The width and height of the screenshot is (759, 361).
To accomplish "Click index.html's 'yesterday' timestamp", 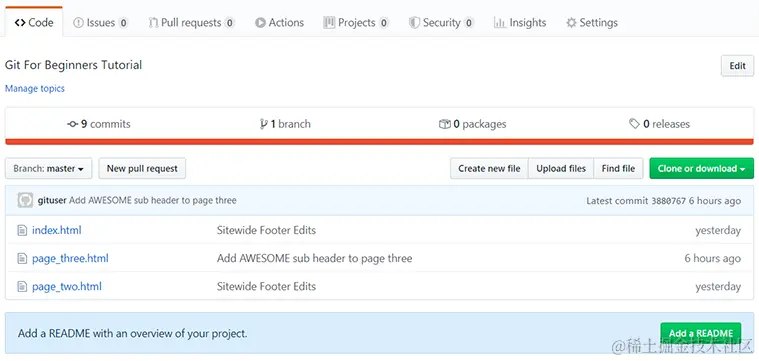I will point(718,230).
